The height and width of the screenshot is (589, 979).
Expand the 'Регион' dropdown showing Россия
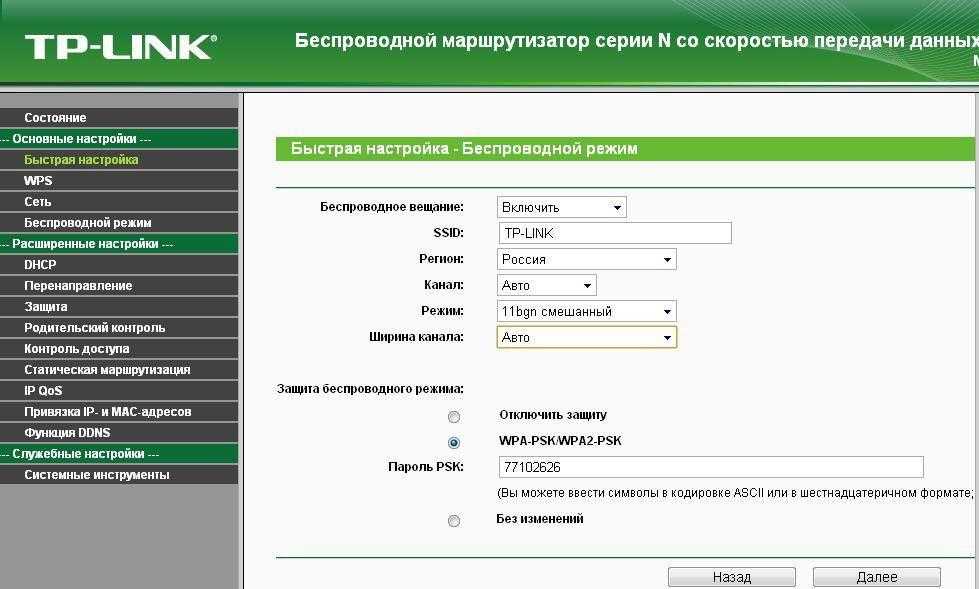(586, 259)
